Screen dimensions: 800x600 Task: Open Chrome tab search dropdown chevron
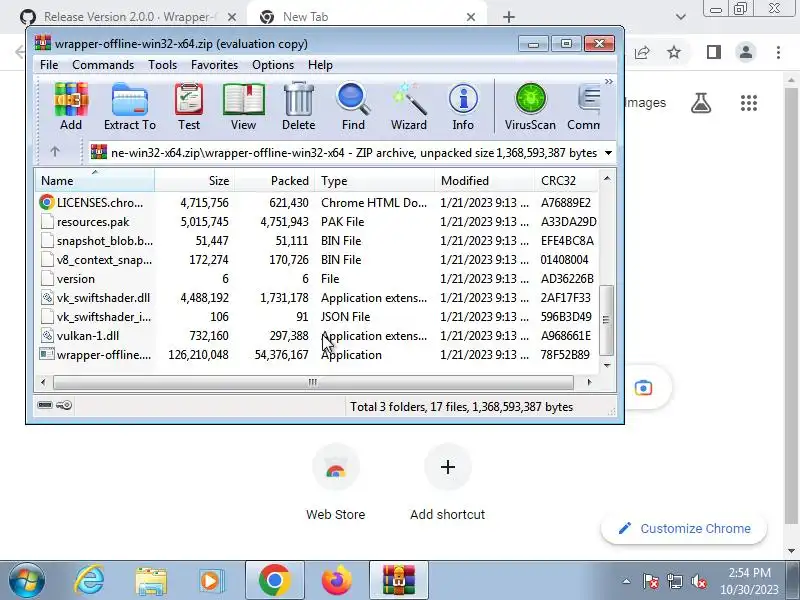681,17
